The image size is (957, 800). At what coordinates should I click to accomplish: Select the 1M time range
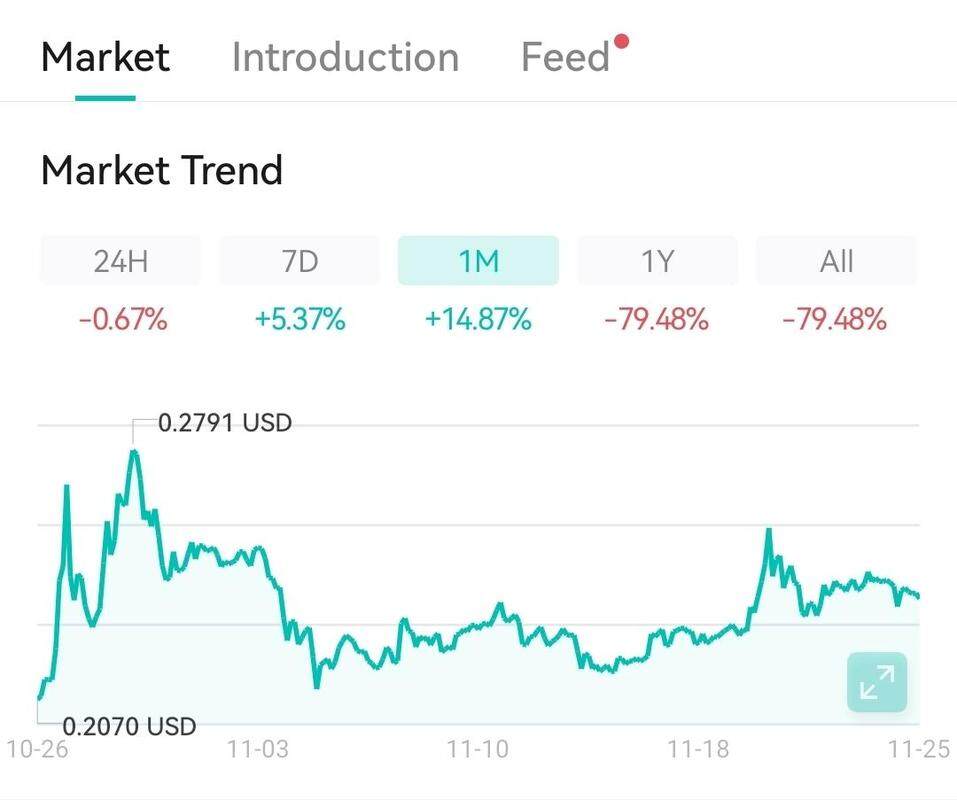478,261
